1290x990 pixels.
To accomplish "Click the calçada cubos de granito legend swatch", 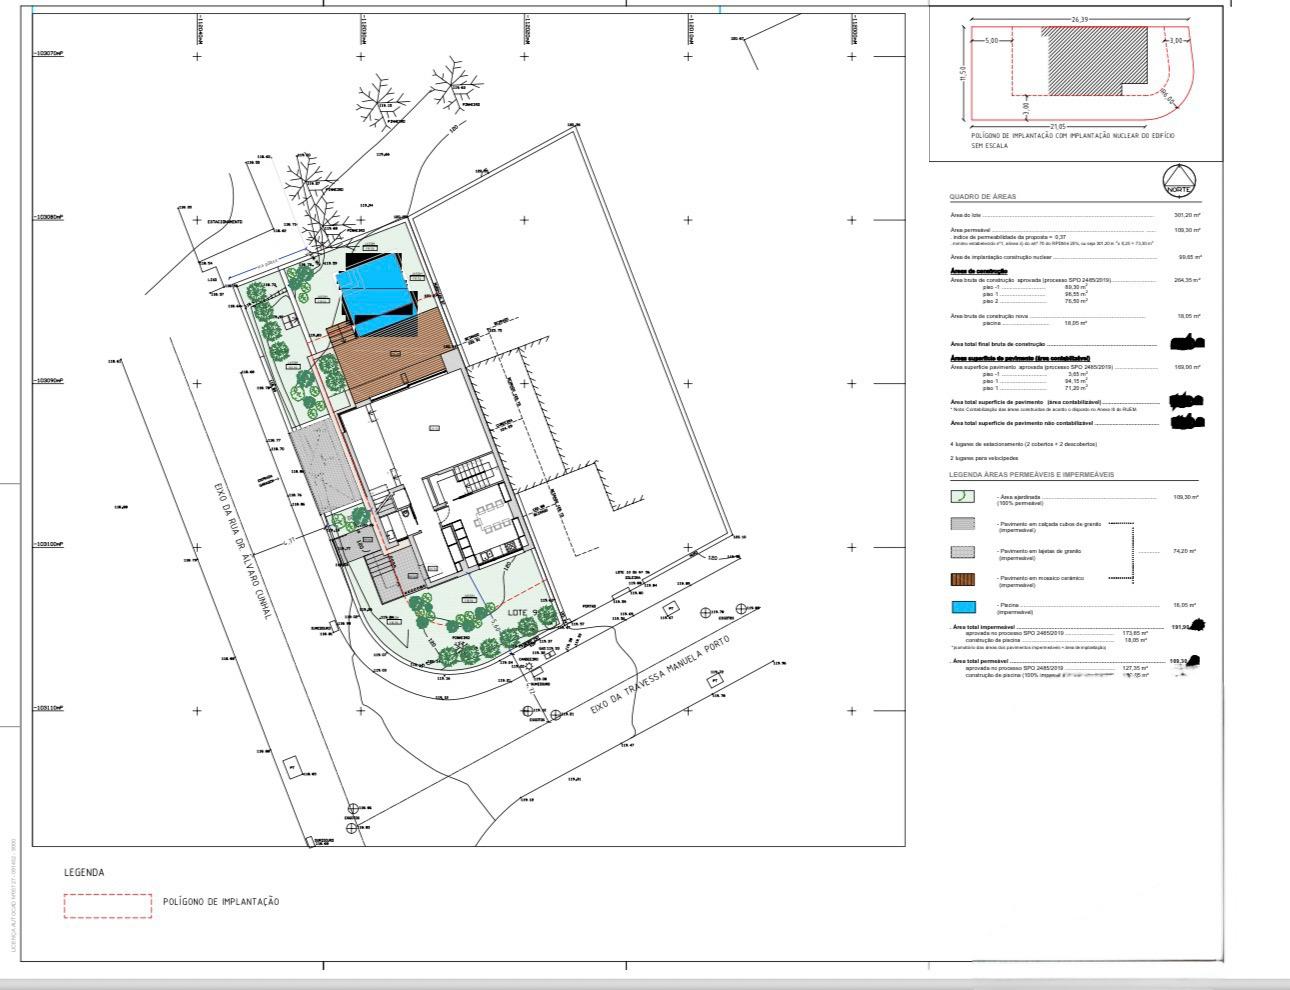I will click(x=963, y=523).
